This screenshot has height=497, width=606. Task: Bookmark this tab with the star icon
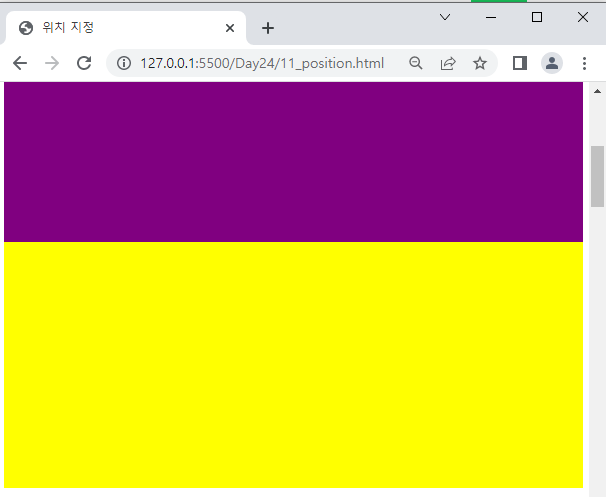coord(480,63)
